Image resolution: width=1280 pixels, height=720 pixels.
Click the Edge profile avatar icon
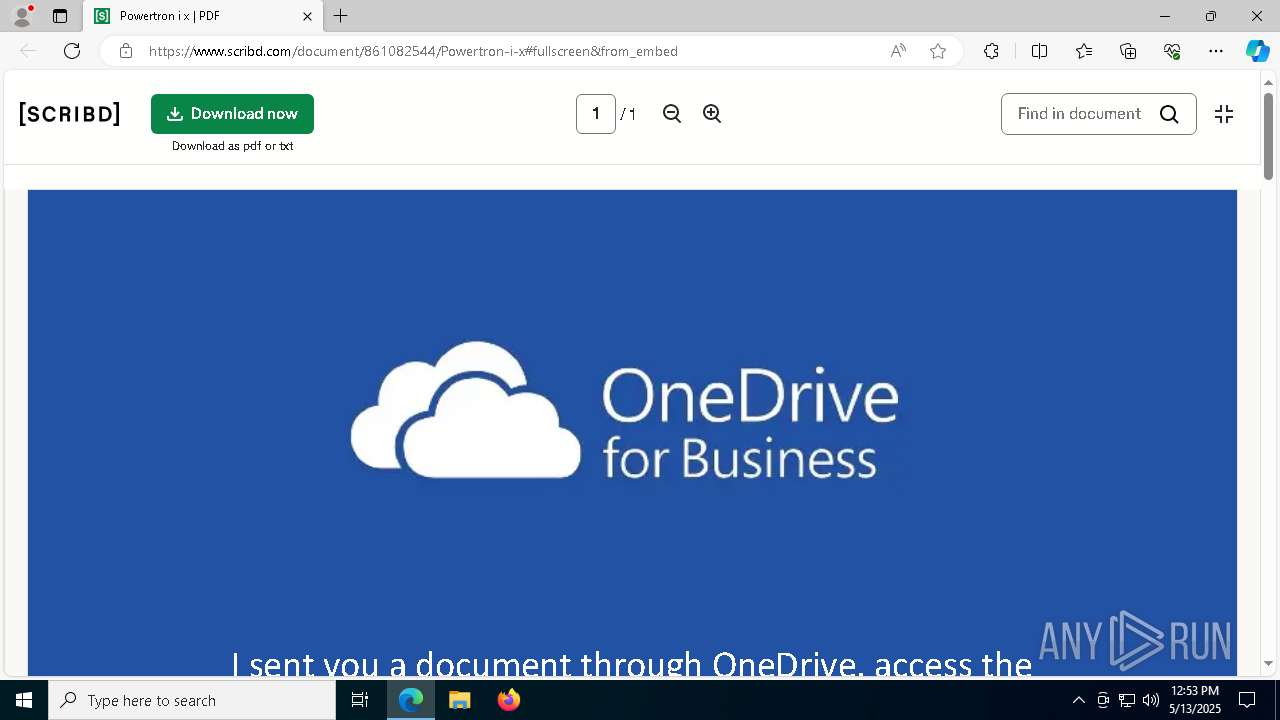point(21,16)
